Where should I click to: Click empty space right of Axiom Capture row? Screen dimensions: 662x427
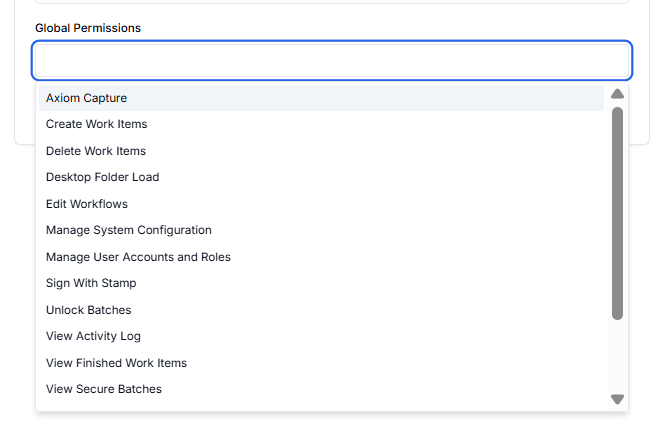point(365,98)
